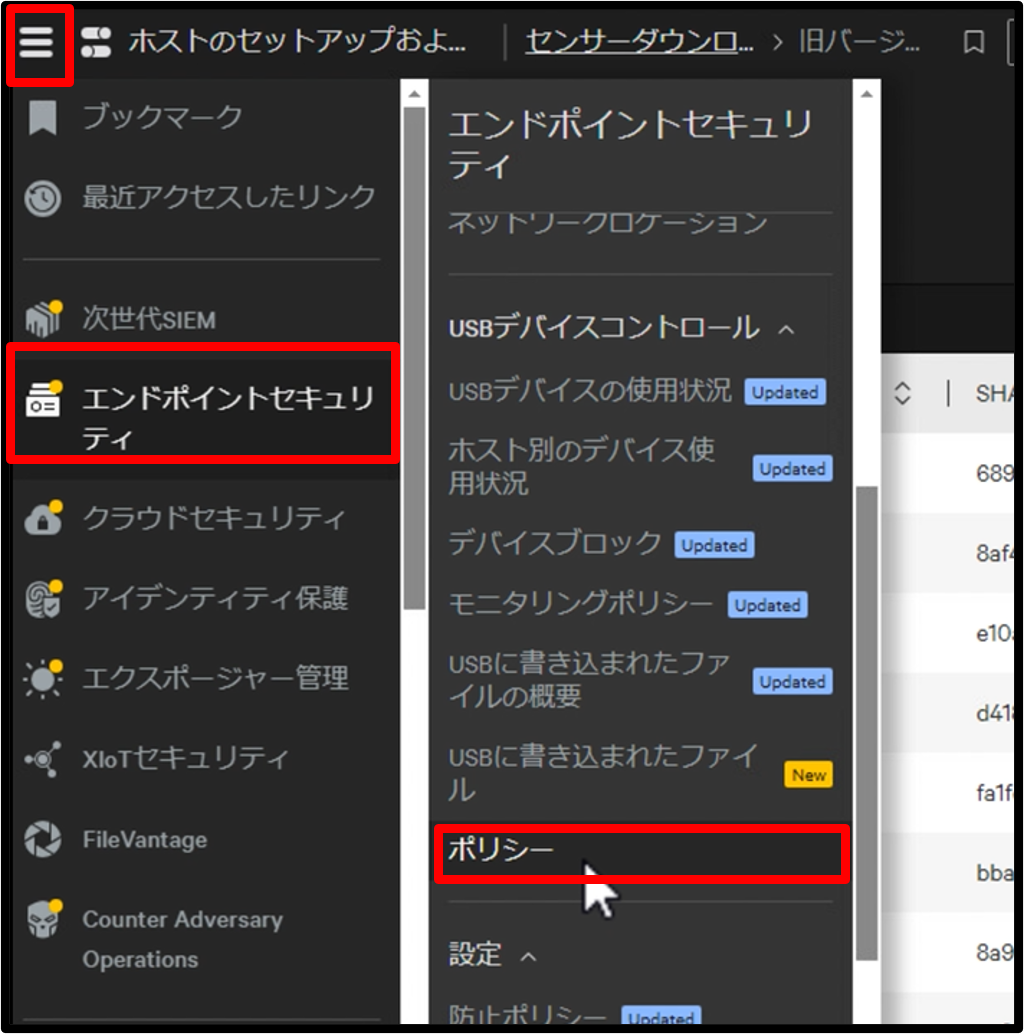The image size is (1024, 1034).
Task: Click the アイデンティティ保護 fingerprint icon
Action: pos(44,599)
